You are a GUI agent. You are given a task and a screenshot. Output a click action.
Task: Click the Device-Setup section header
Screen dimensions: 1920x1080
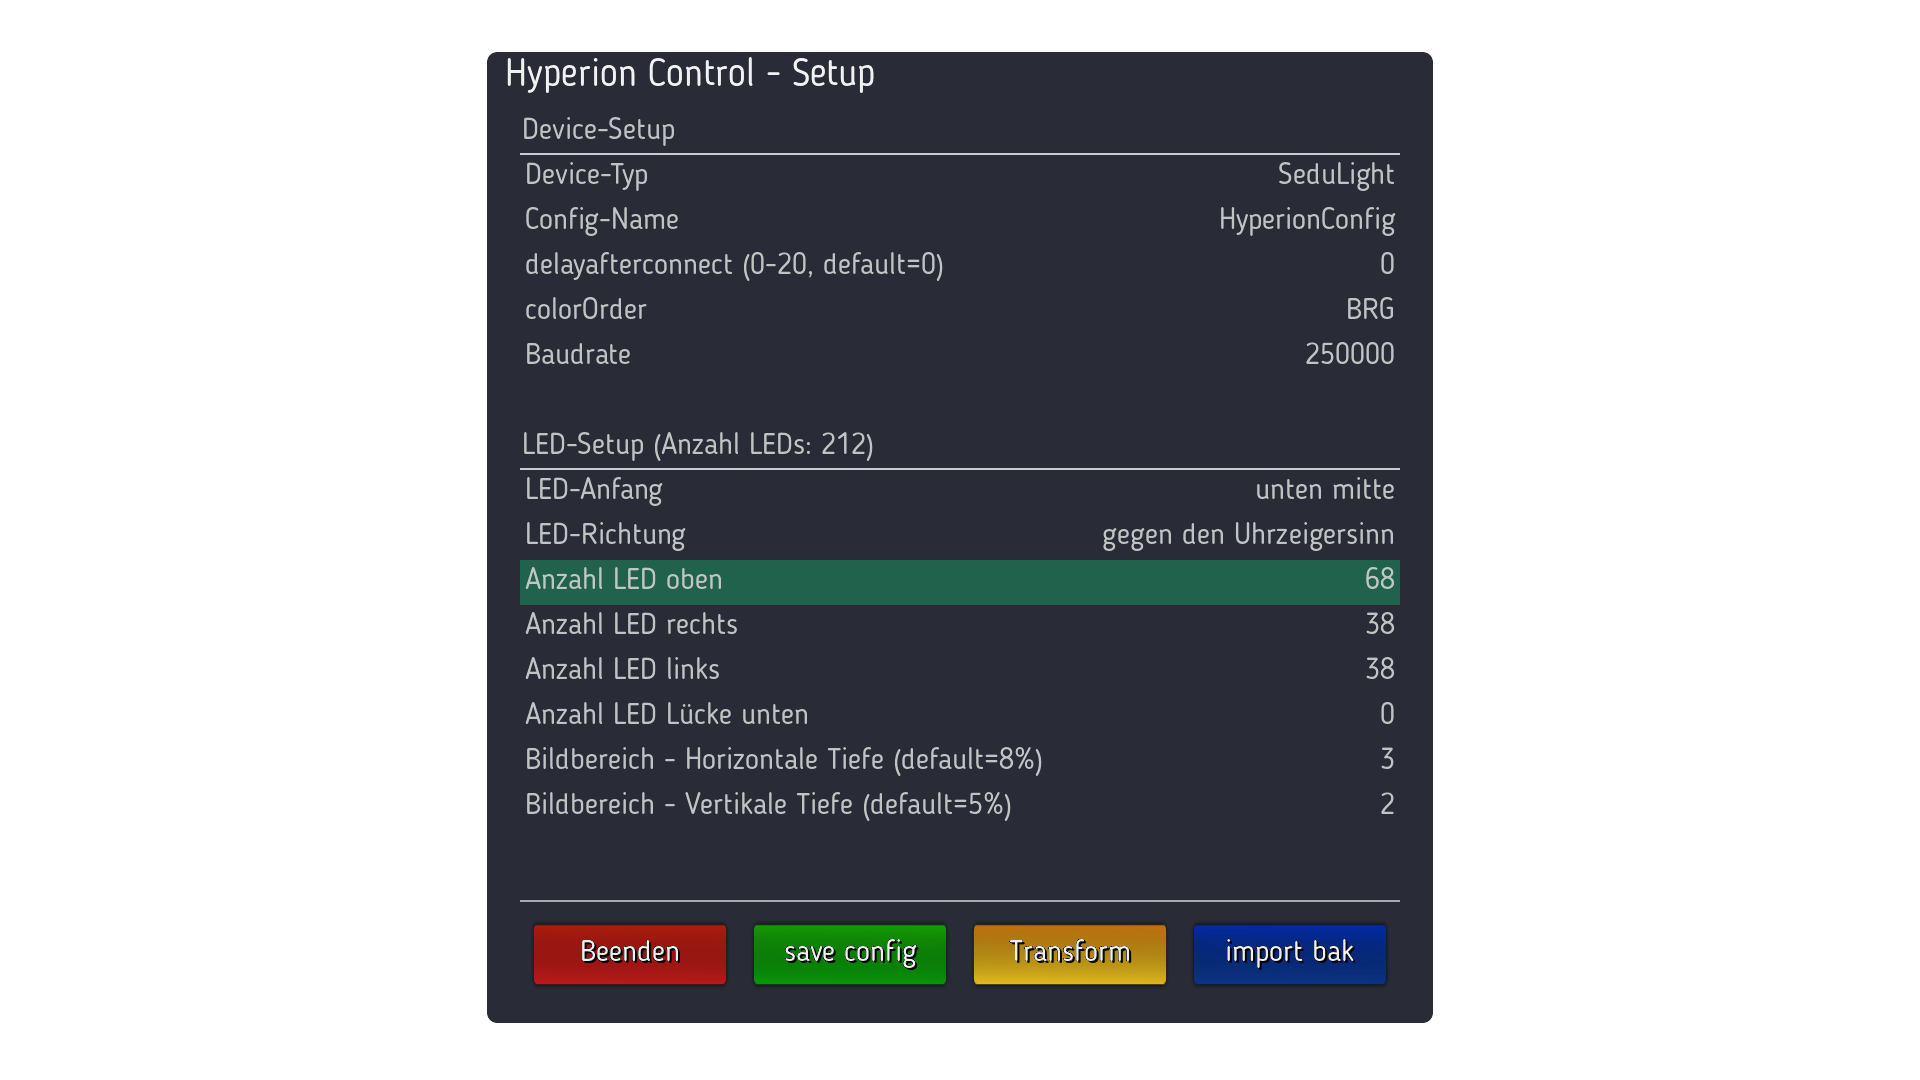point(599,130)
